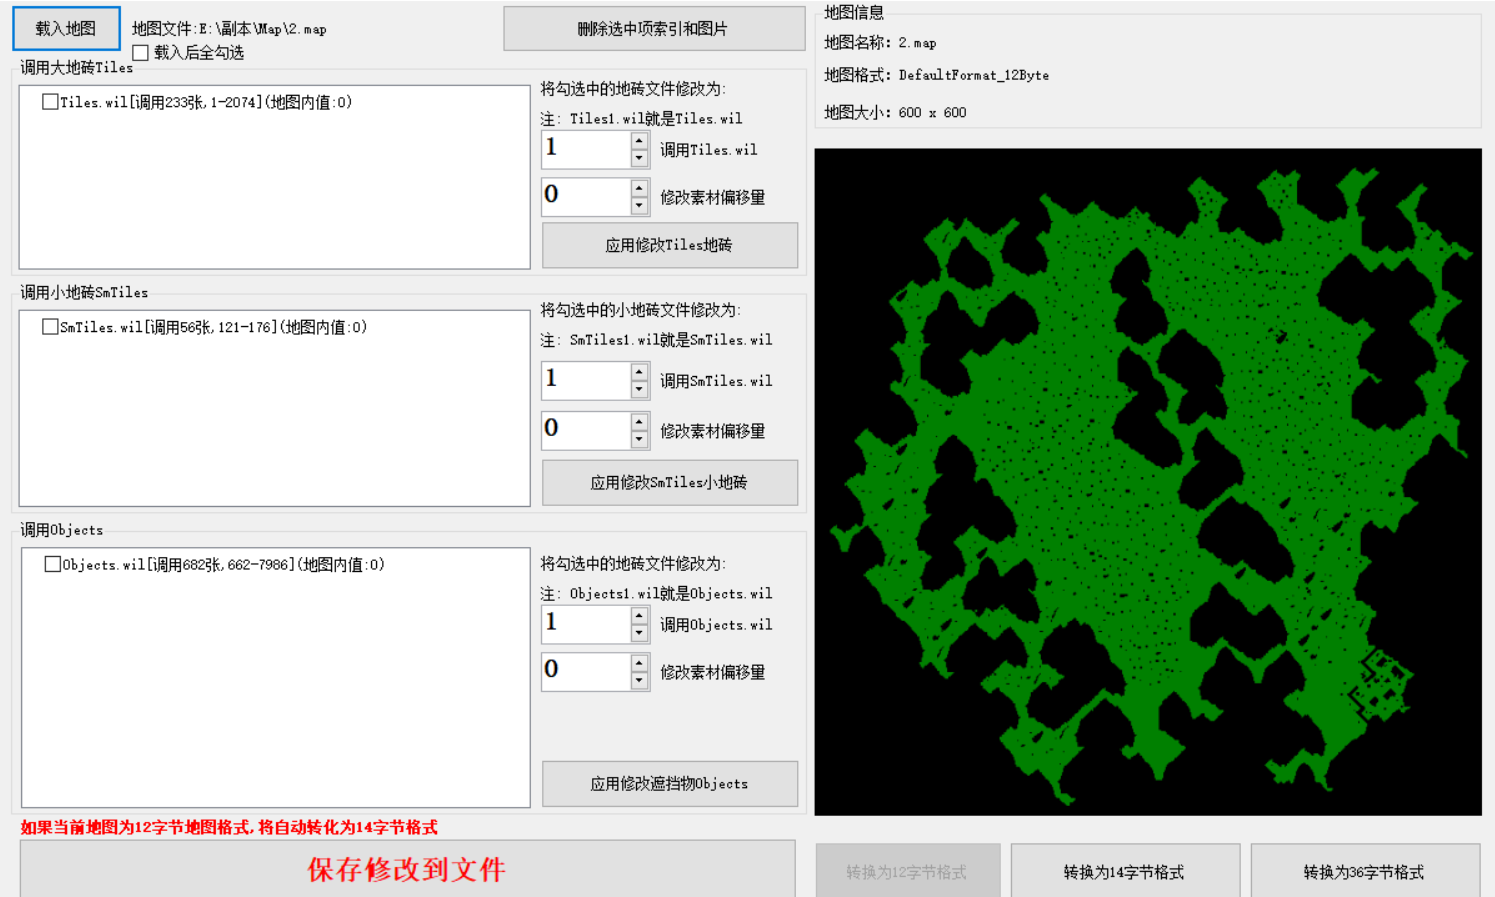
Task: Click 删除选中项索引和图片 button
Action: [x=654, y=28]
